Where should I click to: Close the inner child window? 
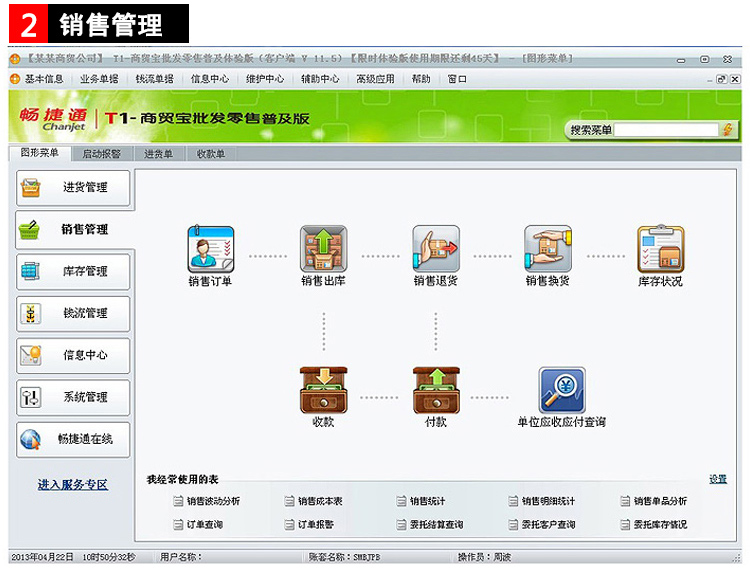[x=735, y=79]
